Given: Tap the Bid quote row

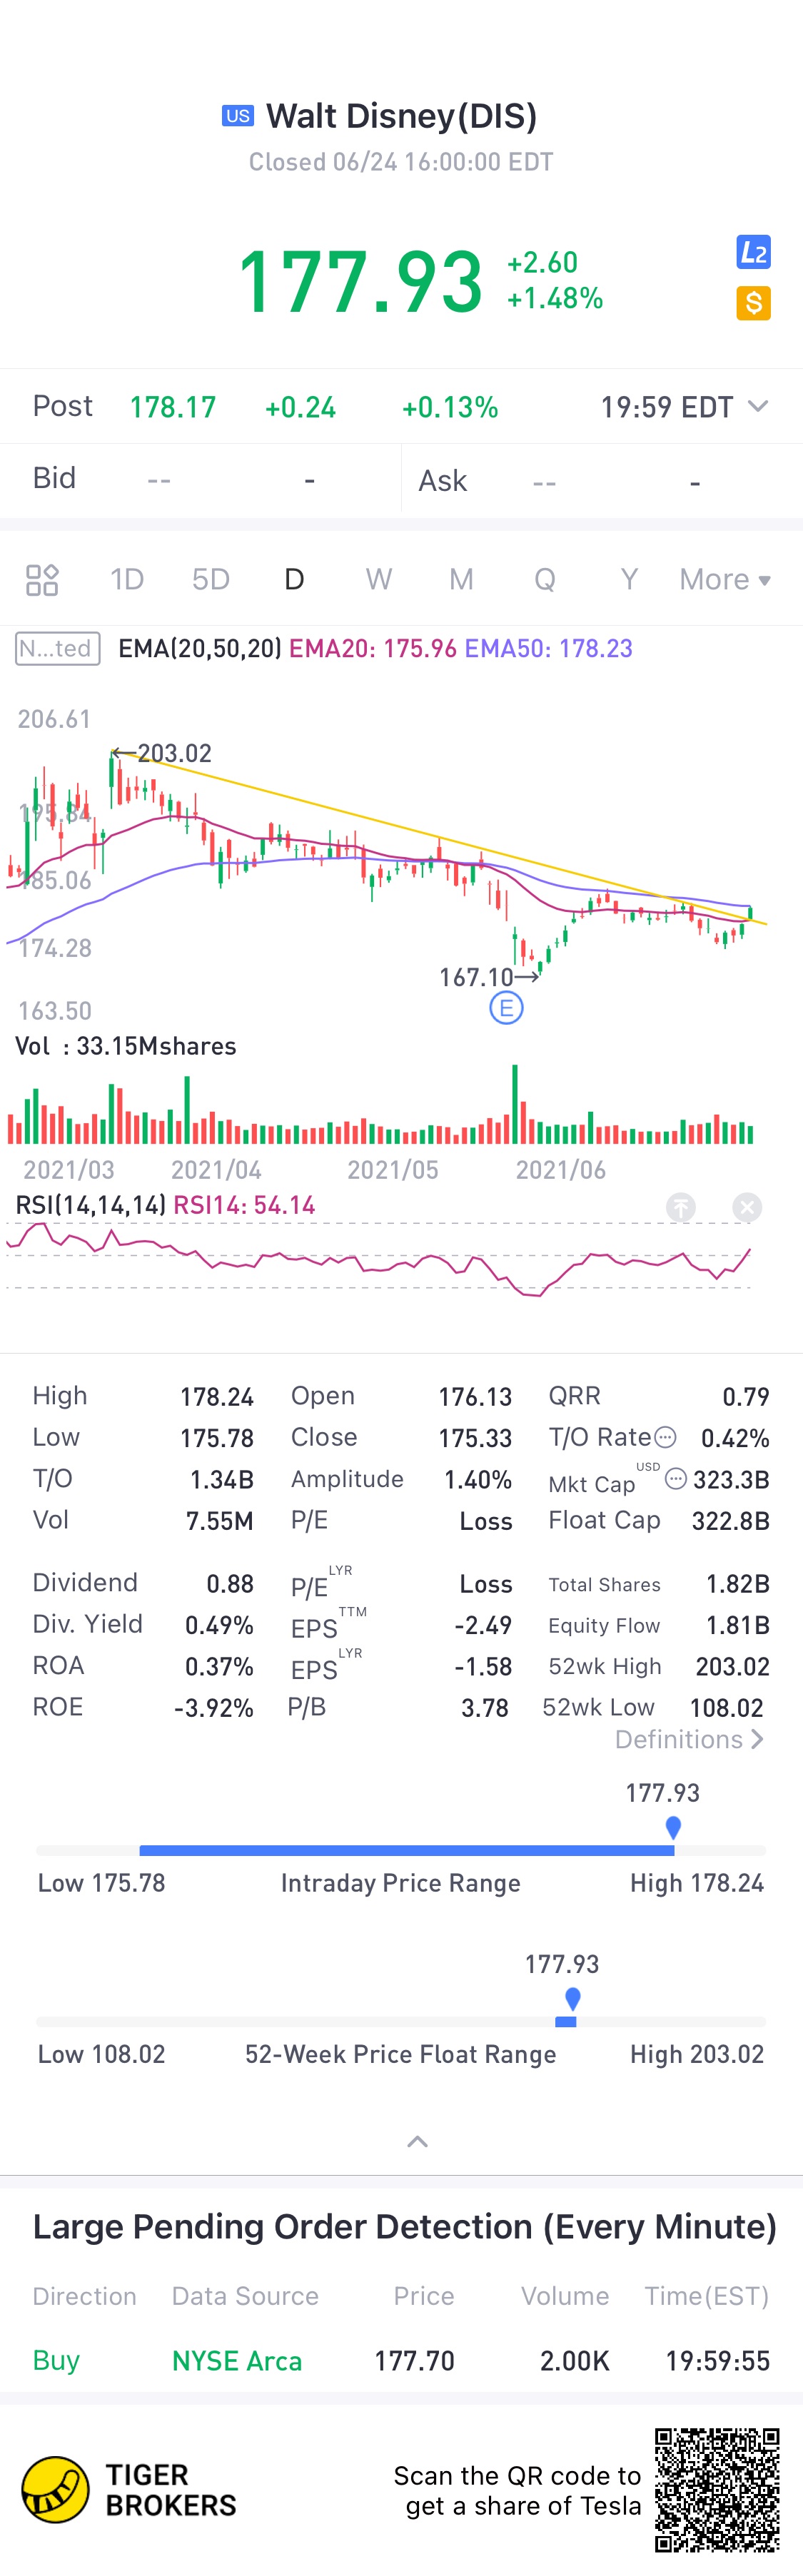Looking at the screenshot, I should click(200, 479).
